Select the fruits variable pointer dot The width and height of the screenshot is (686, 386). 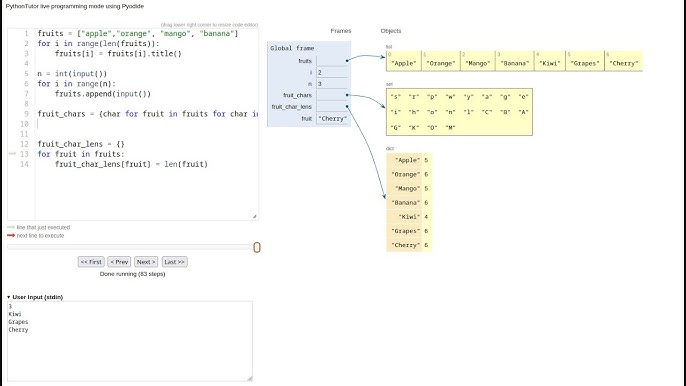tap(347, 60)
